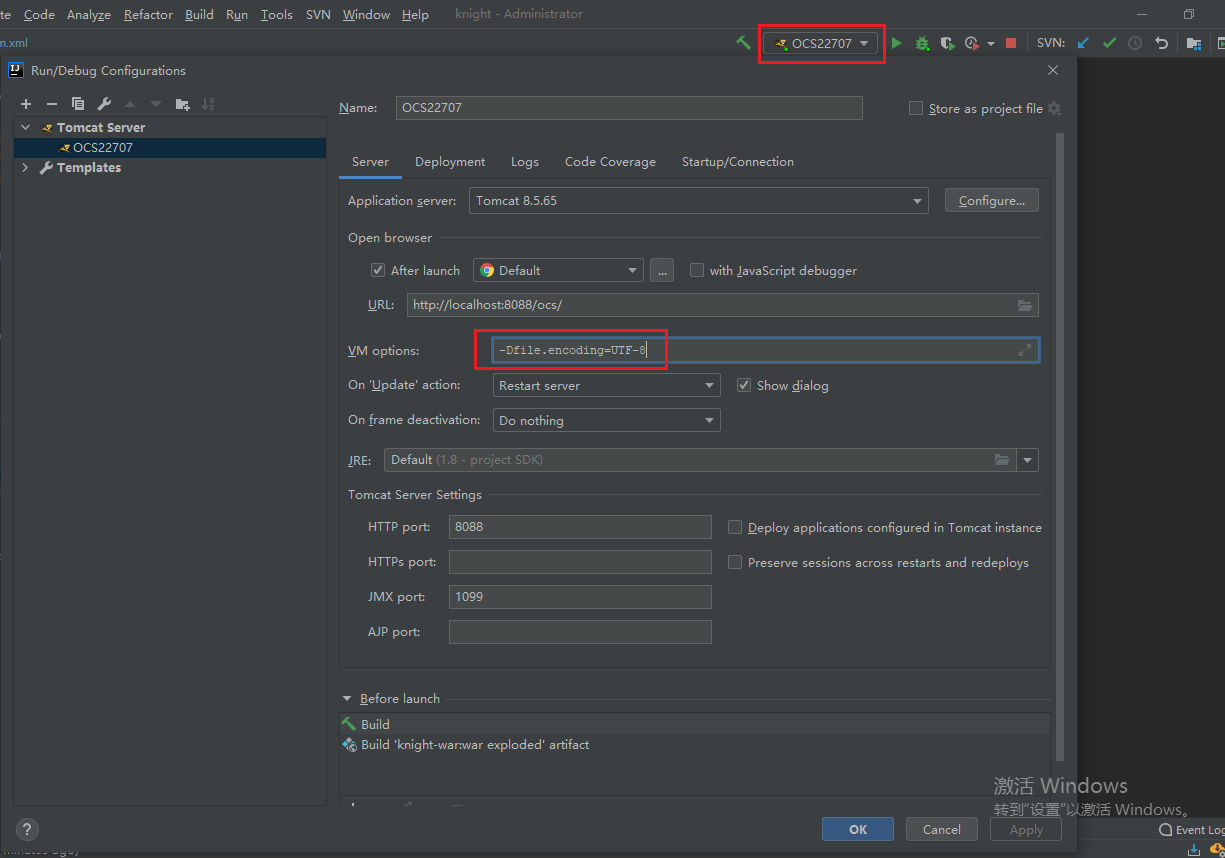
Task: Click the help question mark button
Action: point(27,829)
